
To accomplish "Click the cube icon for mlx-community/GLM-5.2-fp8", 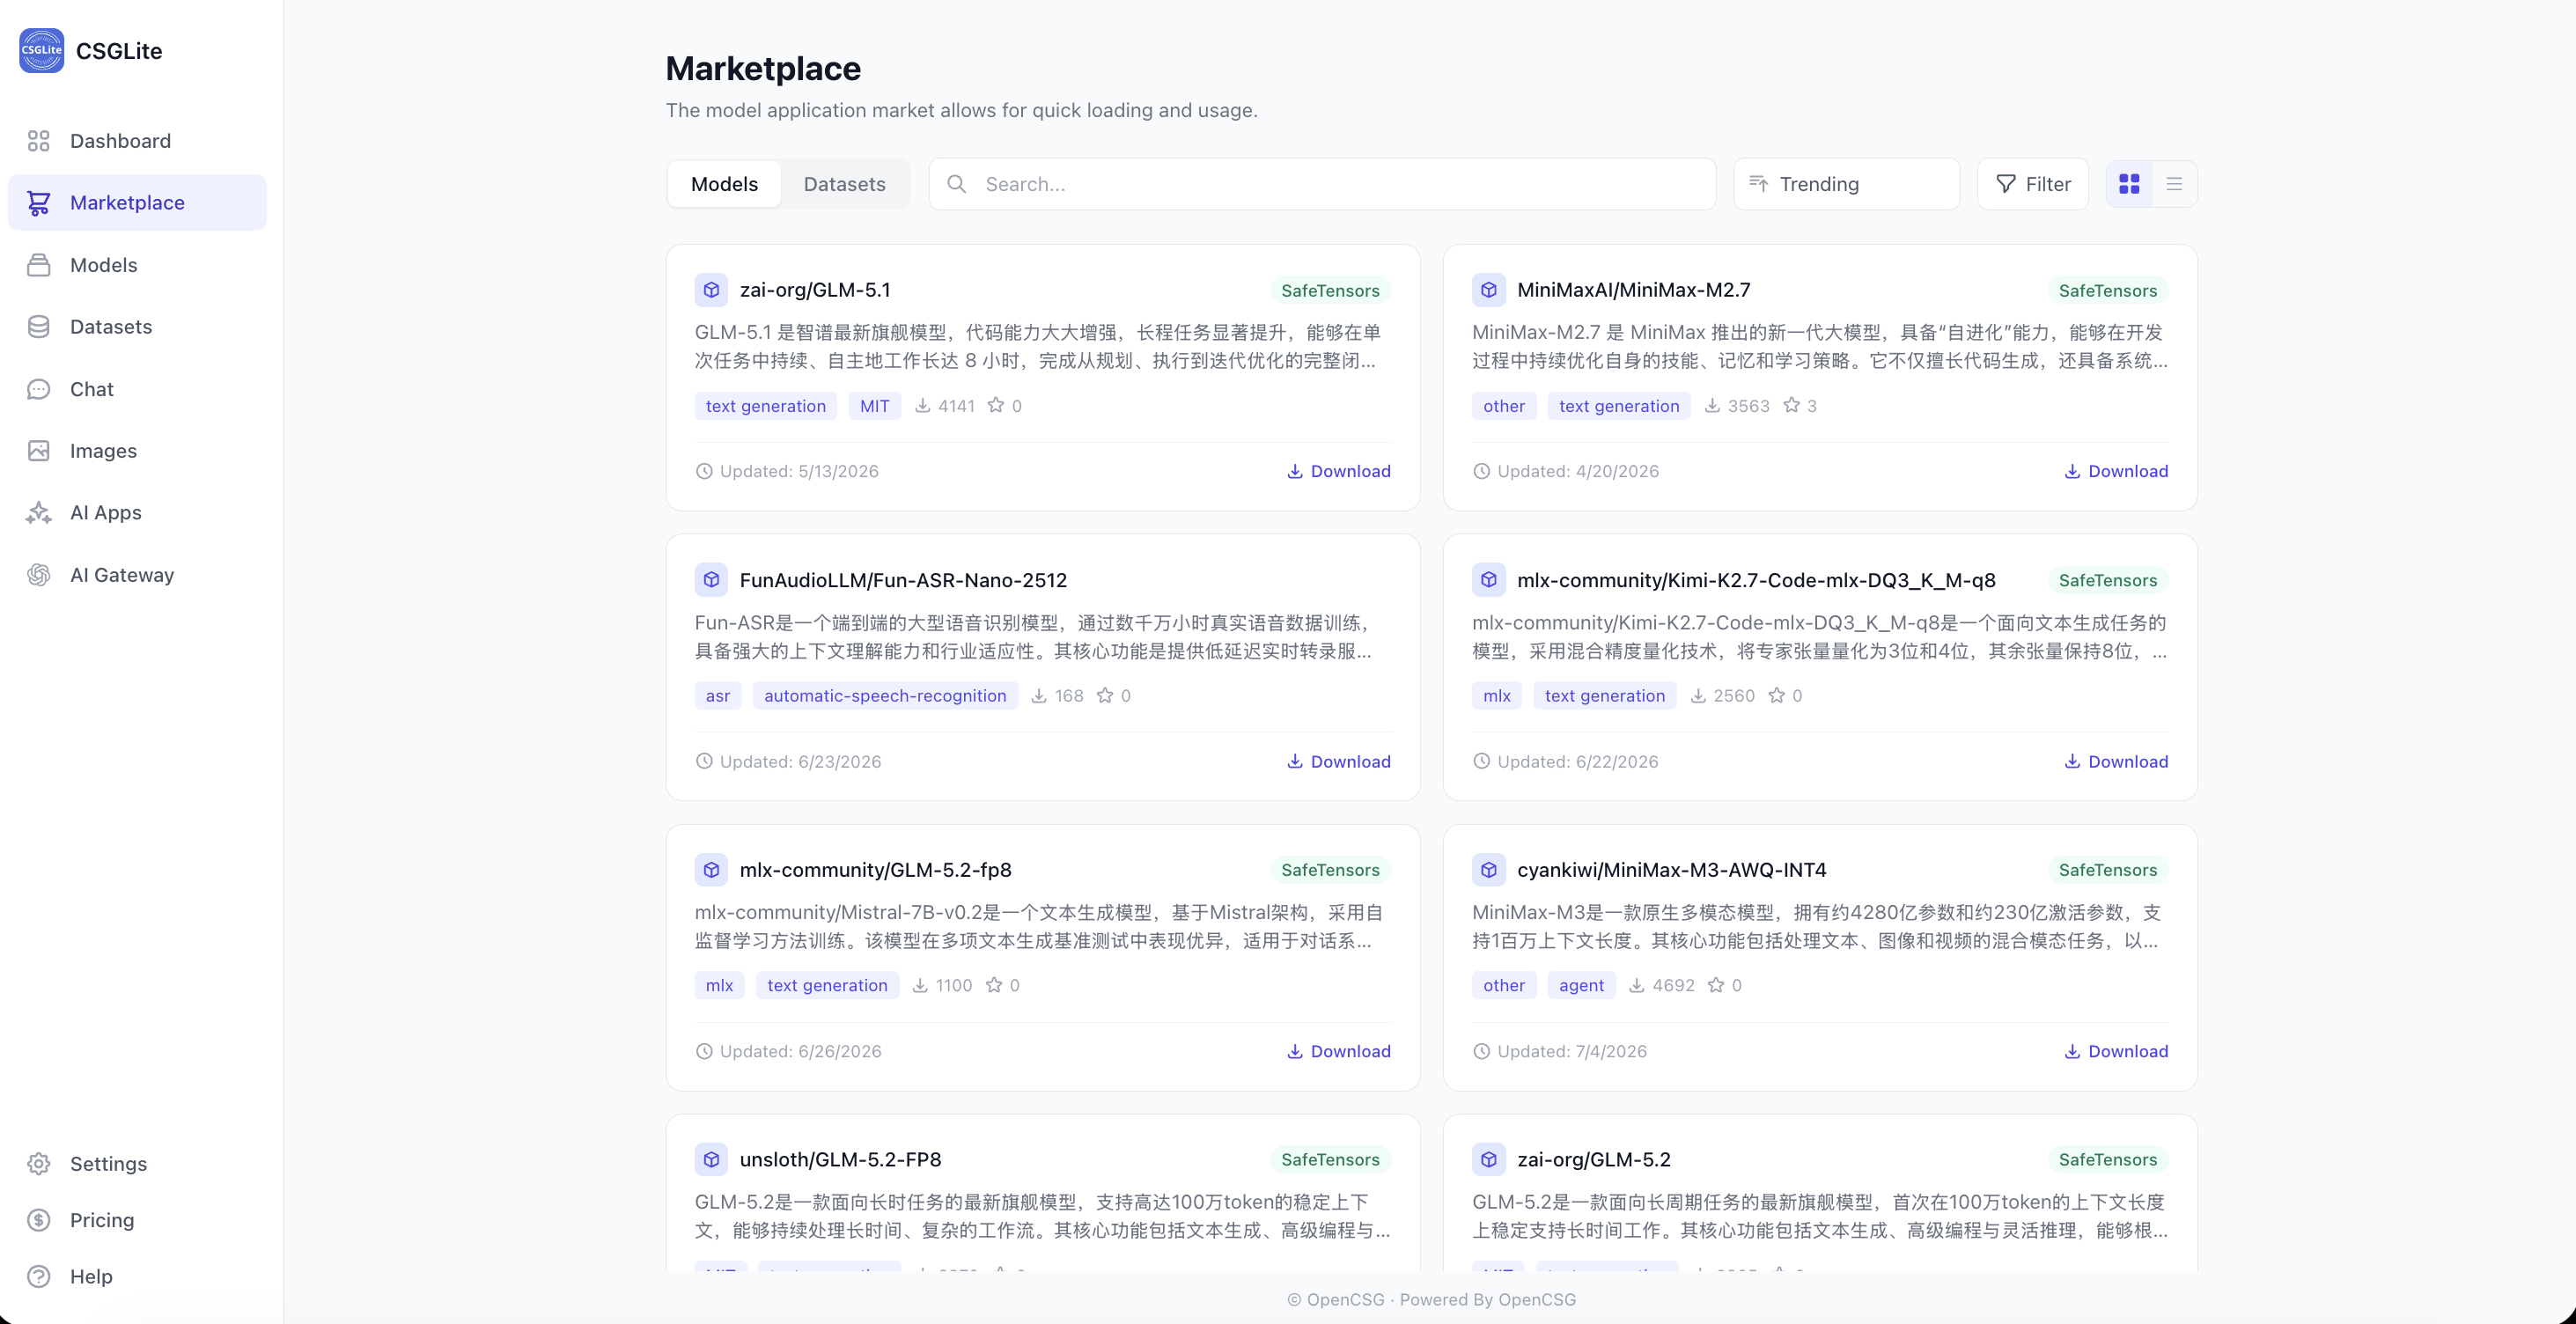I will pos(711,870).
